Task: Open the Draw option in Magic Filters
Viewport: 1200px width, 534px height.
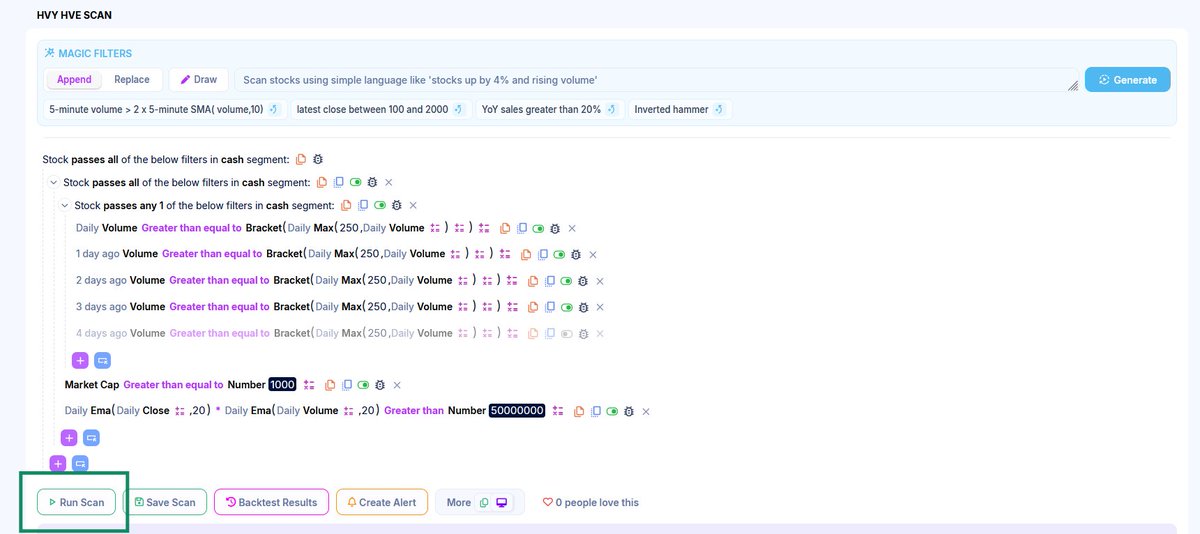Action: pos(199,79)
